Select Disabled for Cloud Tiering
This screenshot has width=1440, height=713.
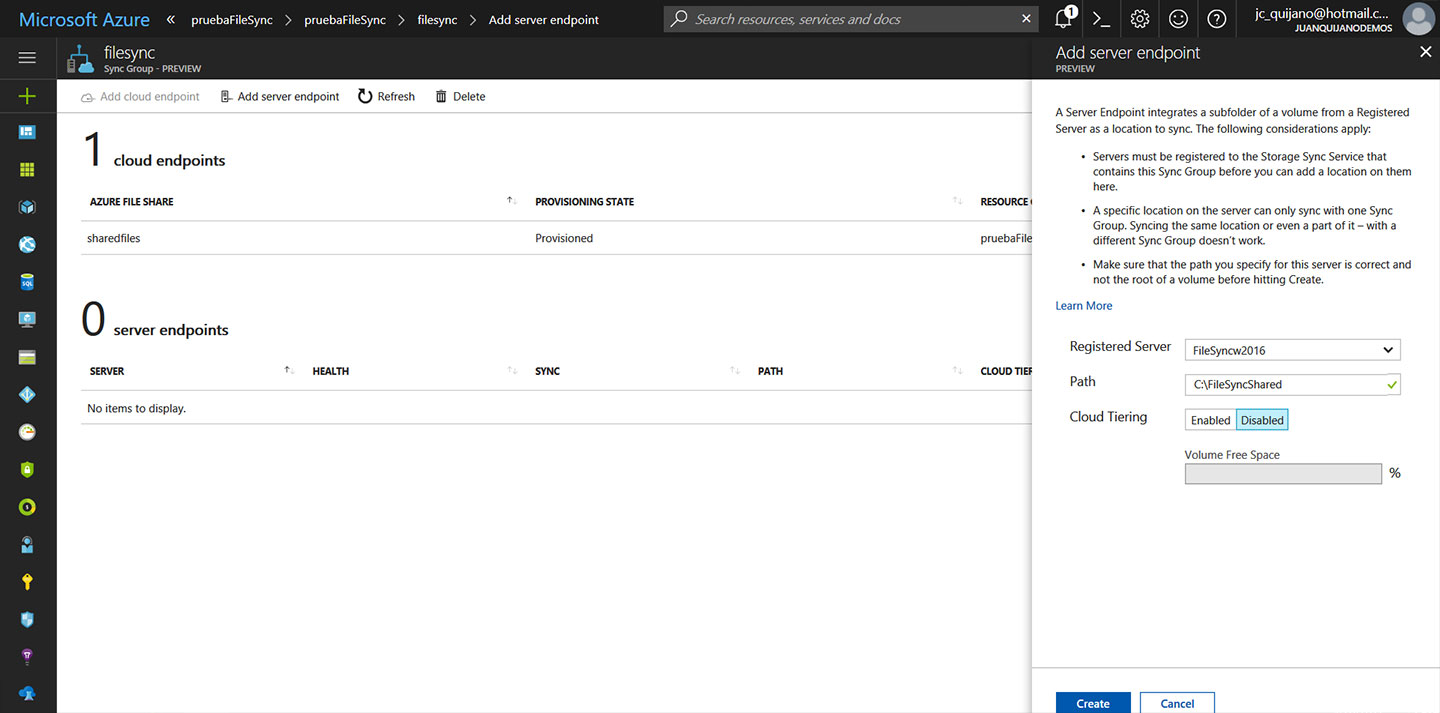pos(1262,420)
